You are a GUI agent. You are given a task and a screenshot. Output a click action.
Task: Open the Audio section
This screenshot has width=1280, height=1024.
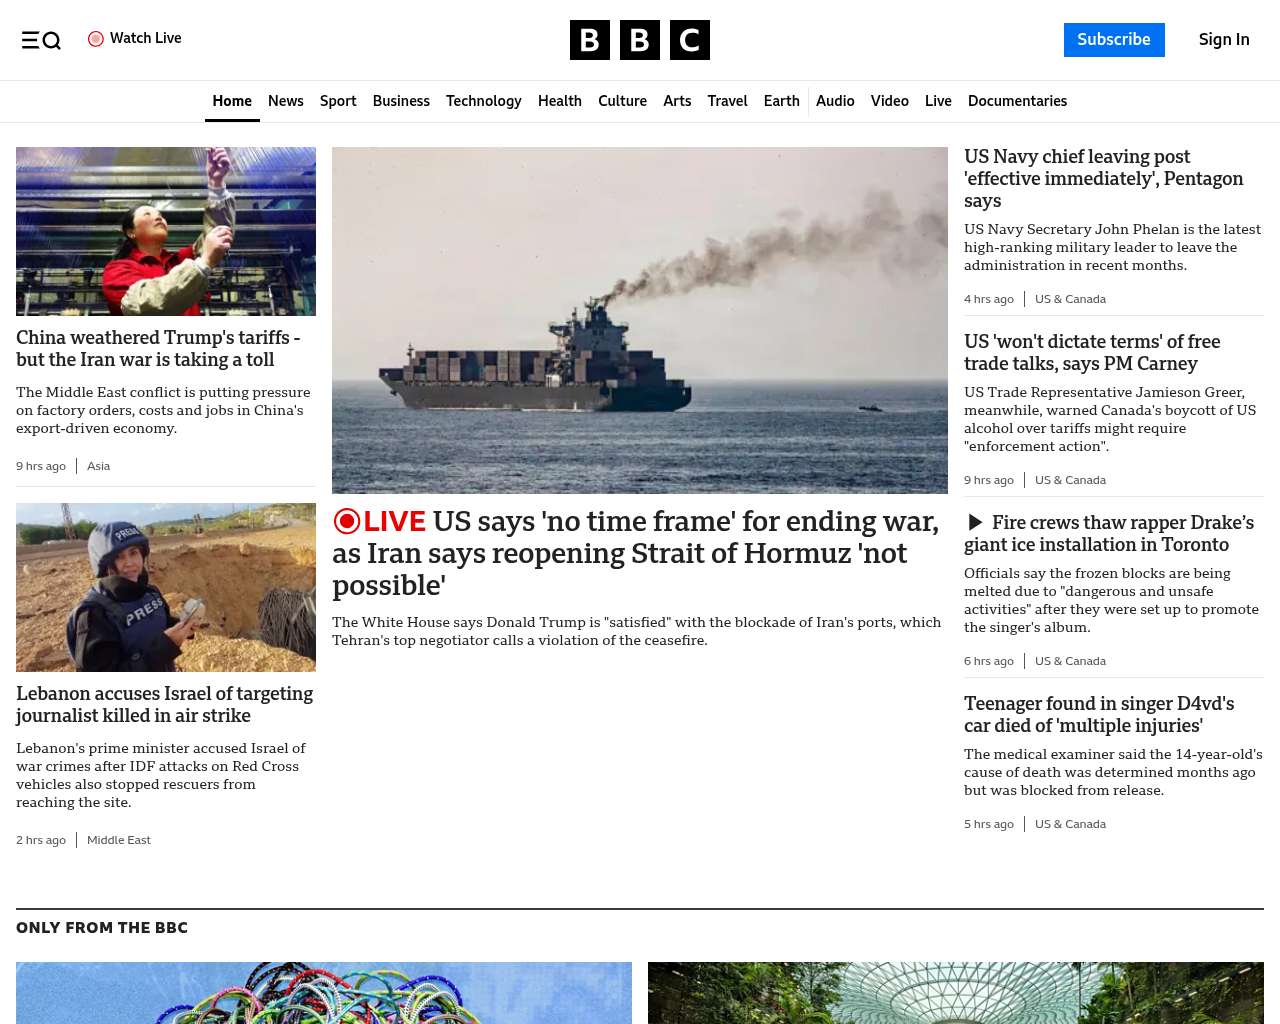coord(835,101)
